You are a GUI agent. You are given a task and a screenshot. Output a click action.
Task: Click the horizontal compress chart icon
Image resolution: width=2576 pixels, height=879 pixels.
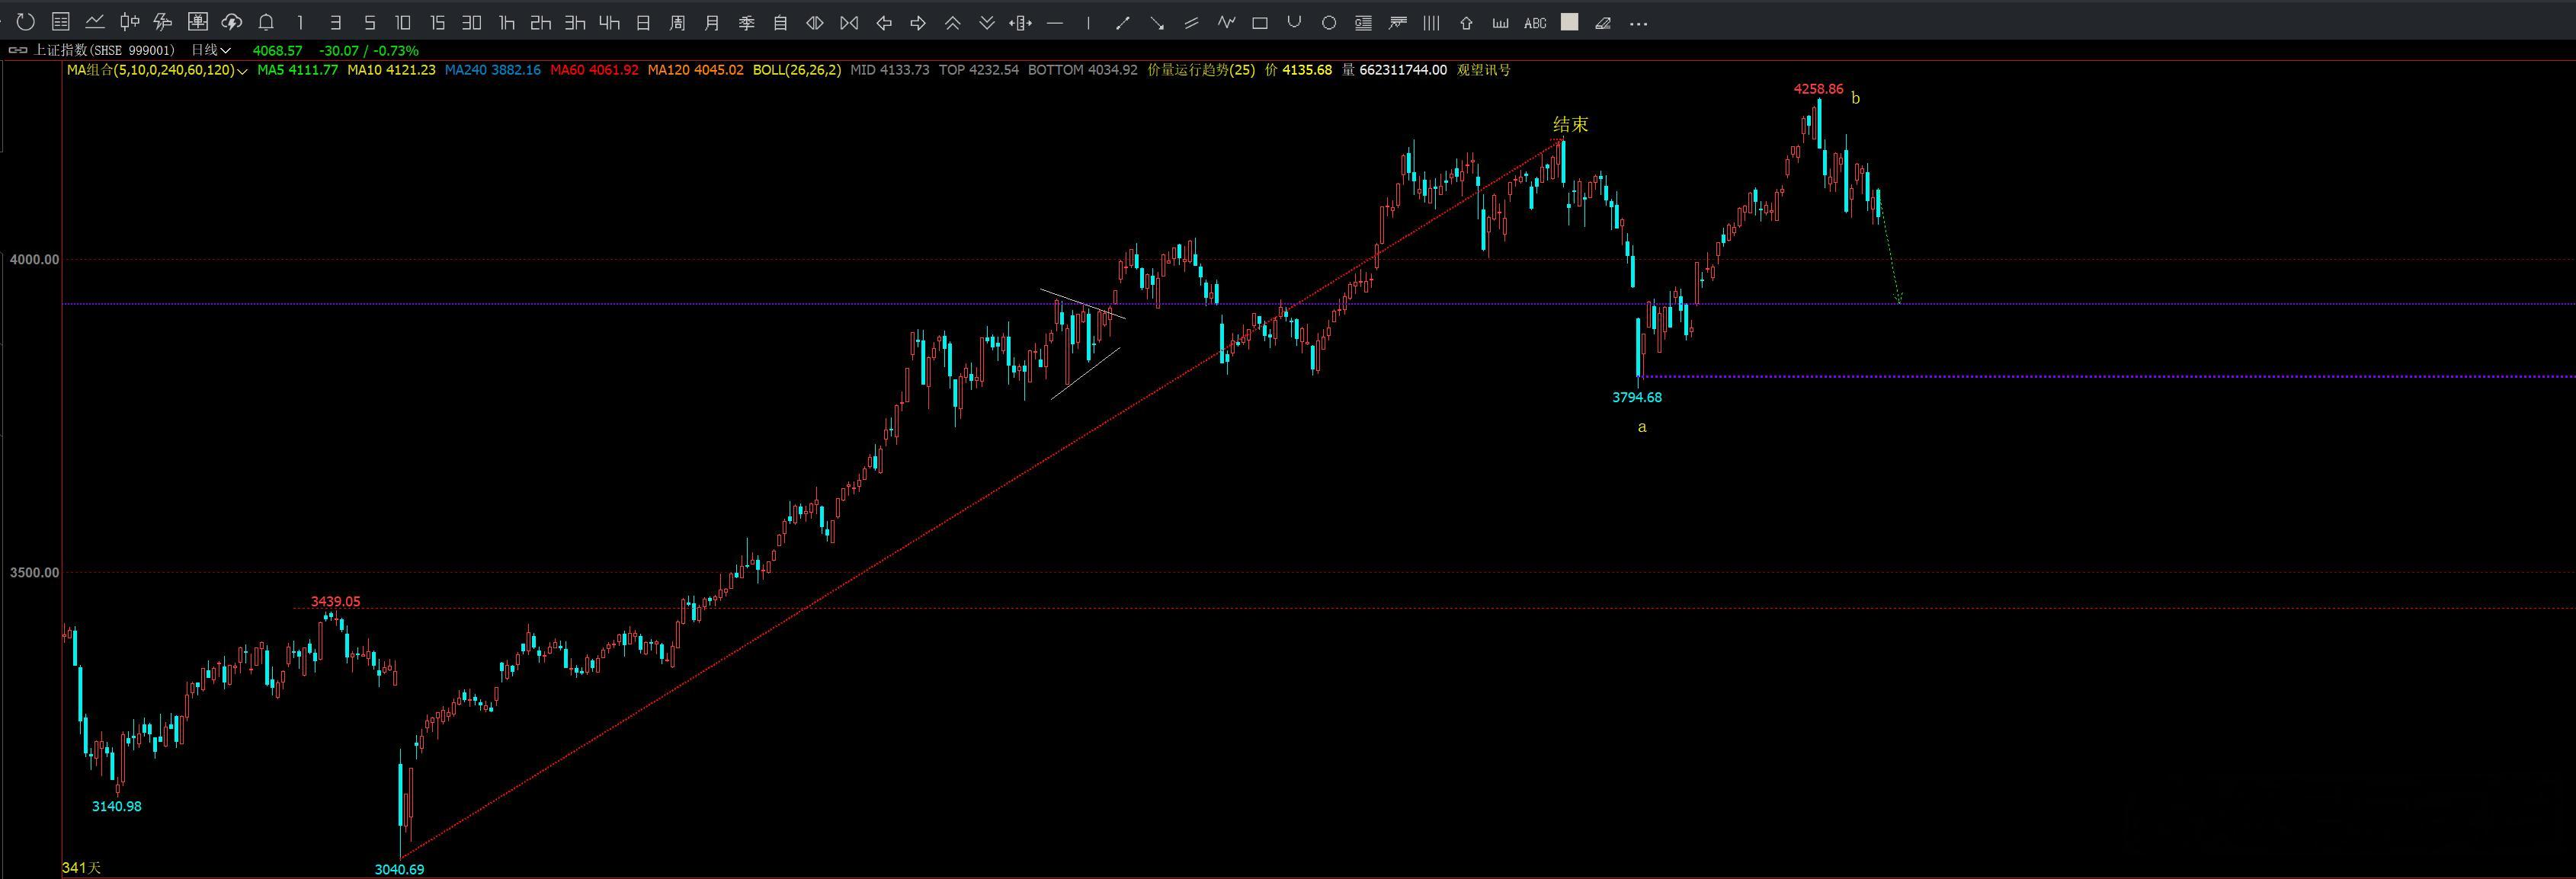point(849,22)
